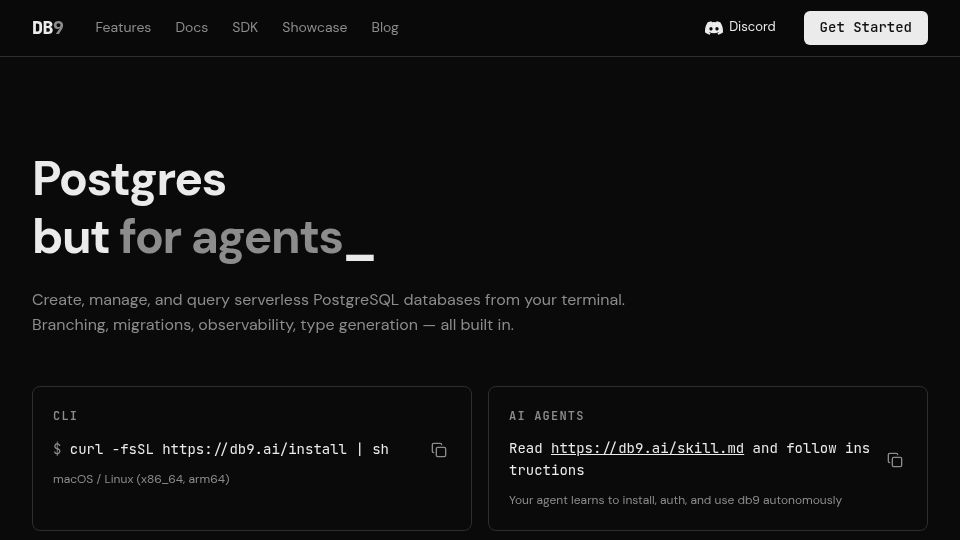This screenshot has height=540, width=960.
Task: Click the "Postgres" headline text
Action: pos(129,180)
